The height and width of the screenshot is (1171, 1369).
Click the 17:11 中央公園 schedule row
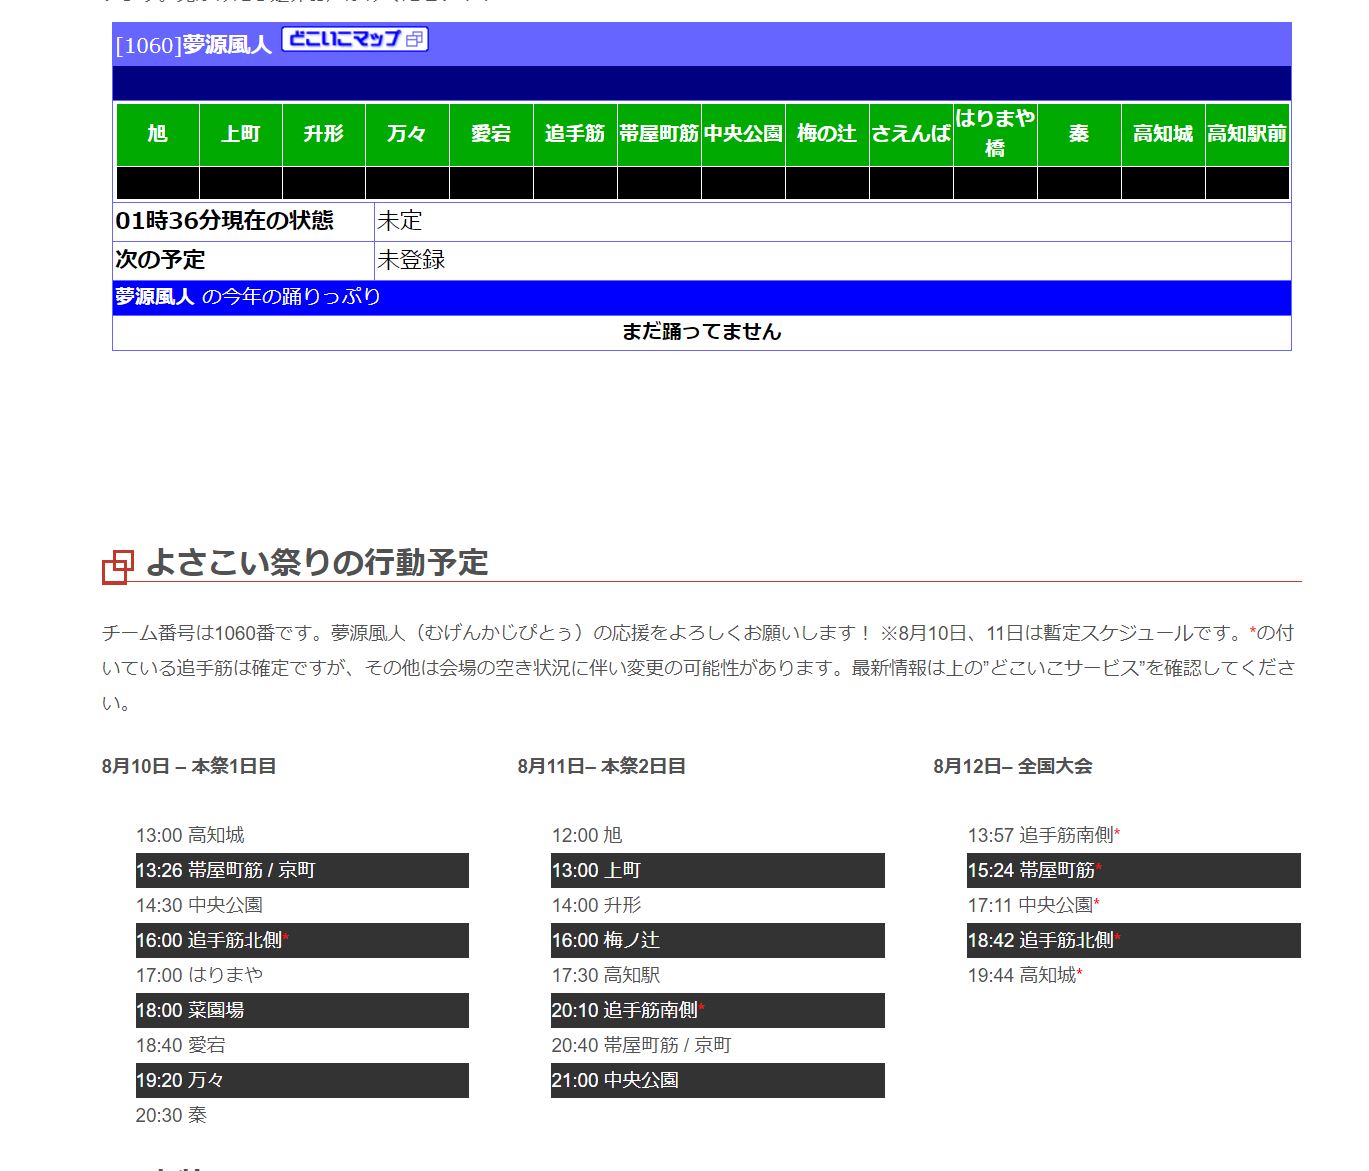pyautogui.click(x=1134, y=905)
